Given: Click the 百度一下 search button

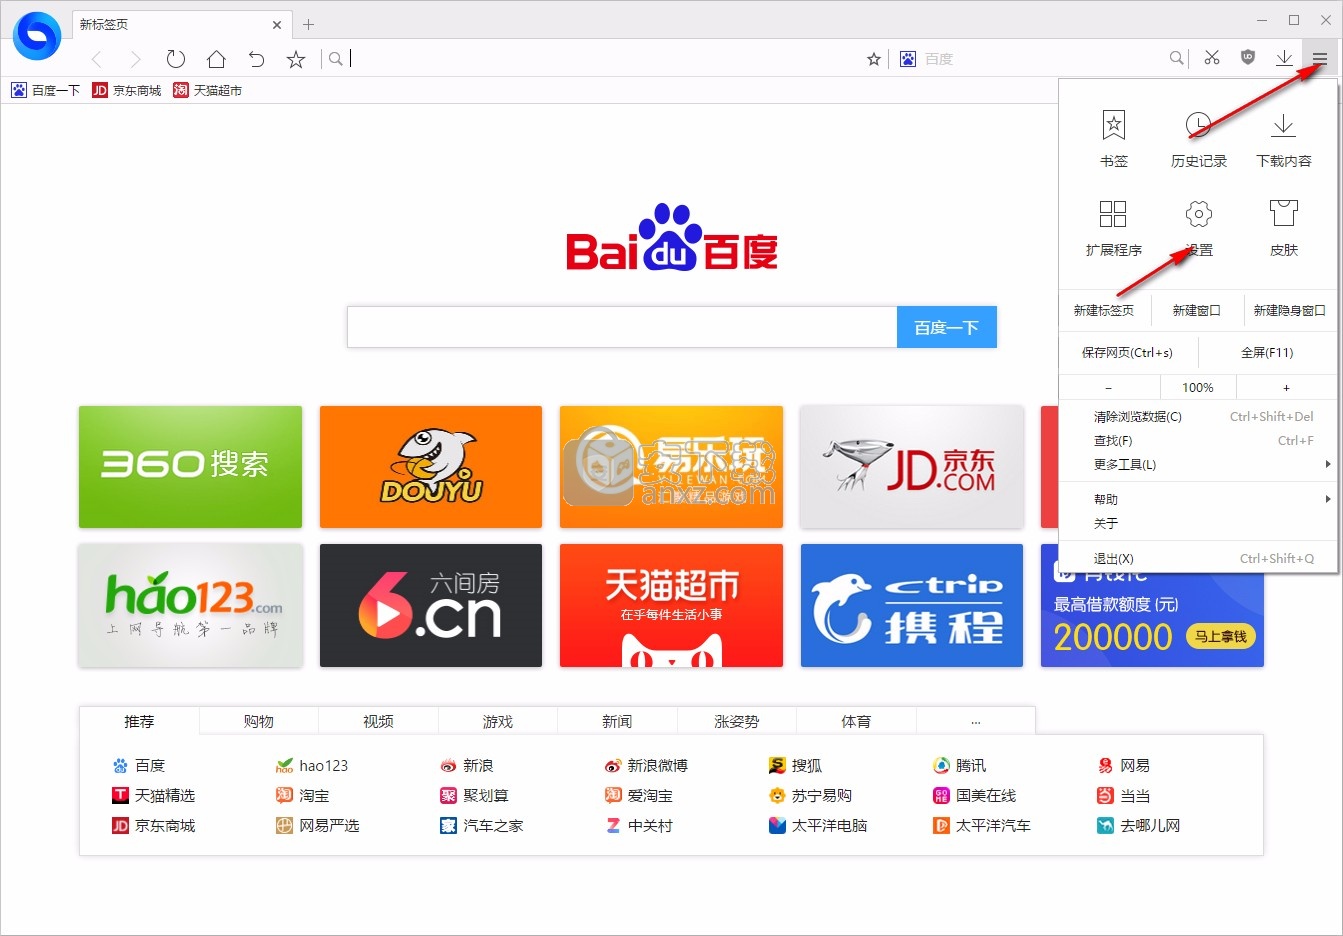Looking at the screenshot, I should click(x=947, y=327).
